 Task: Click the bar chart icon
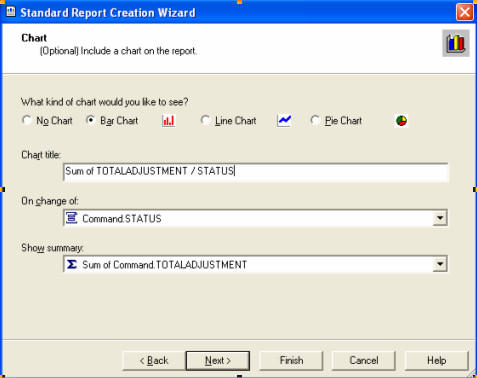click(x=169, y=121)
